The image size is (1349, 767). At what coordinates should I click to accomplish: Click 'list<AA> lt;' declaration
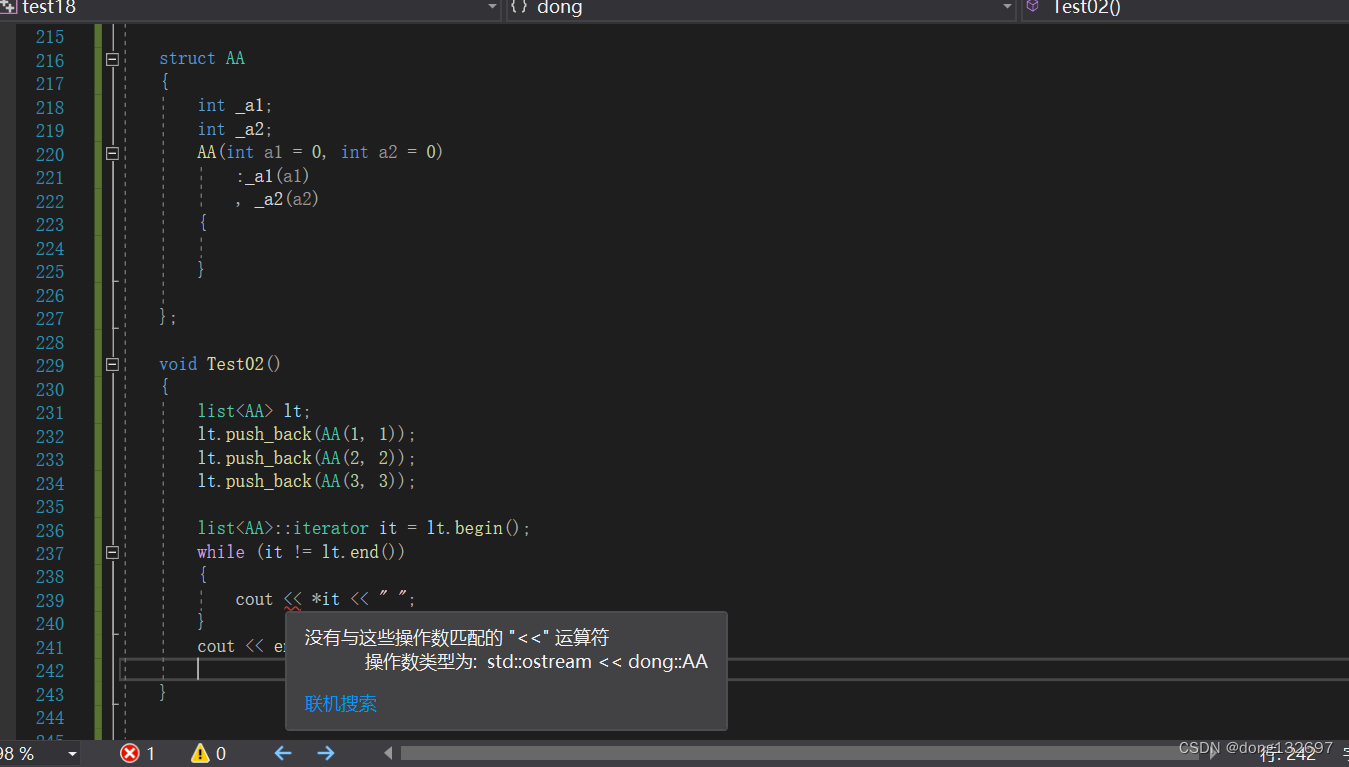coord(255,411)
